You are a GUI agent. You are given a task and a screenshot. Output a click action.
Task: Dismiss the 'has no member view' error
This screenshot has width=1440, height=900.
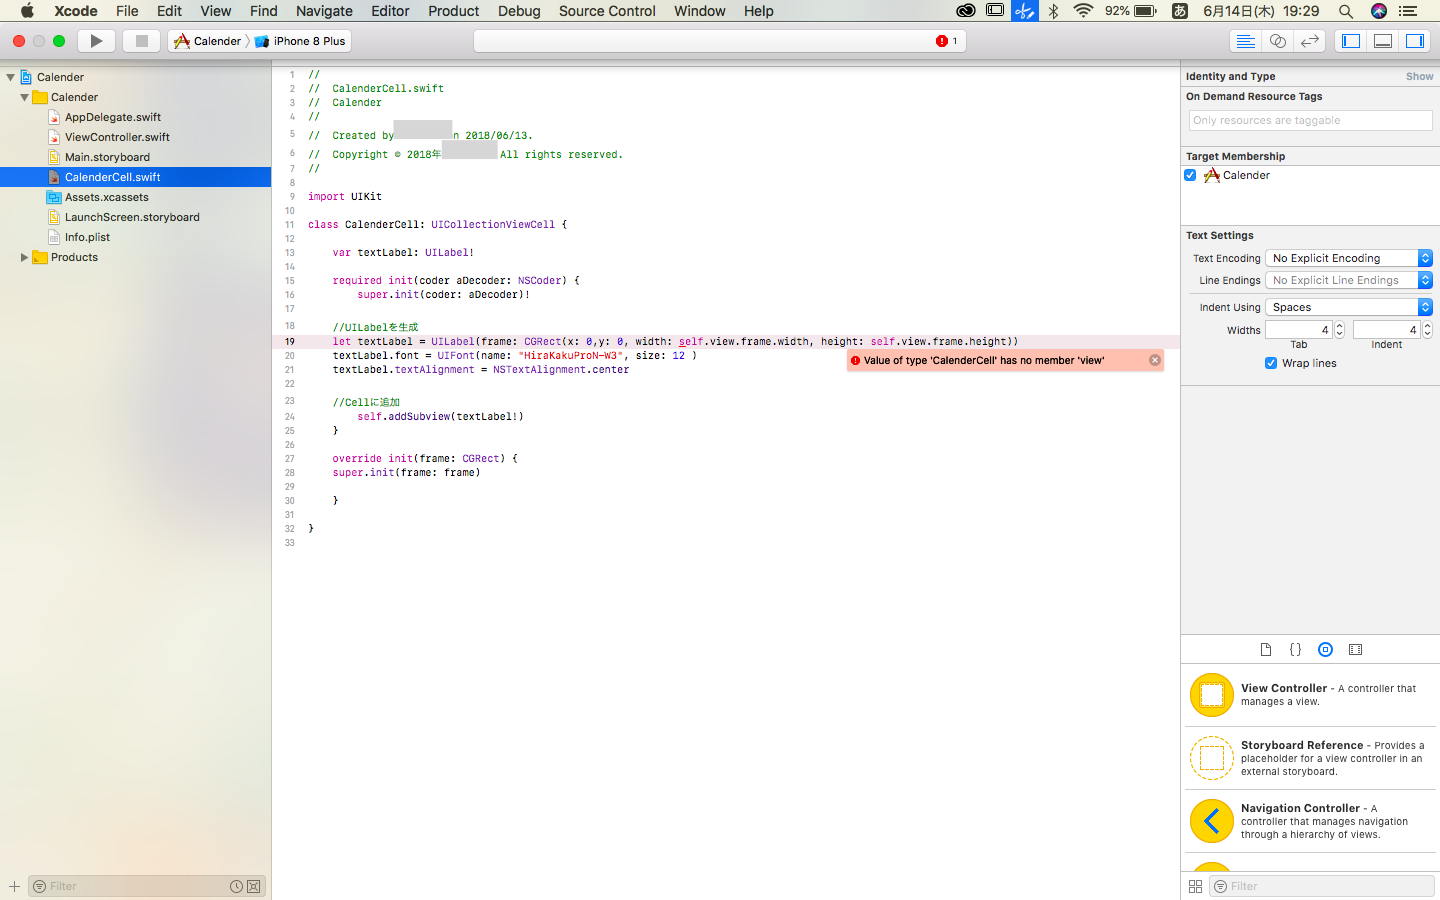click(x=1155, y=360)
